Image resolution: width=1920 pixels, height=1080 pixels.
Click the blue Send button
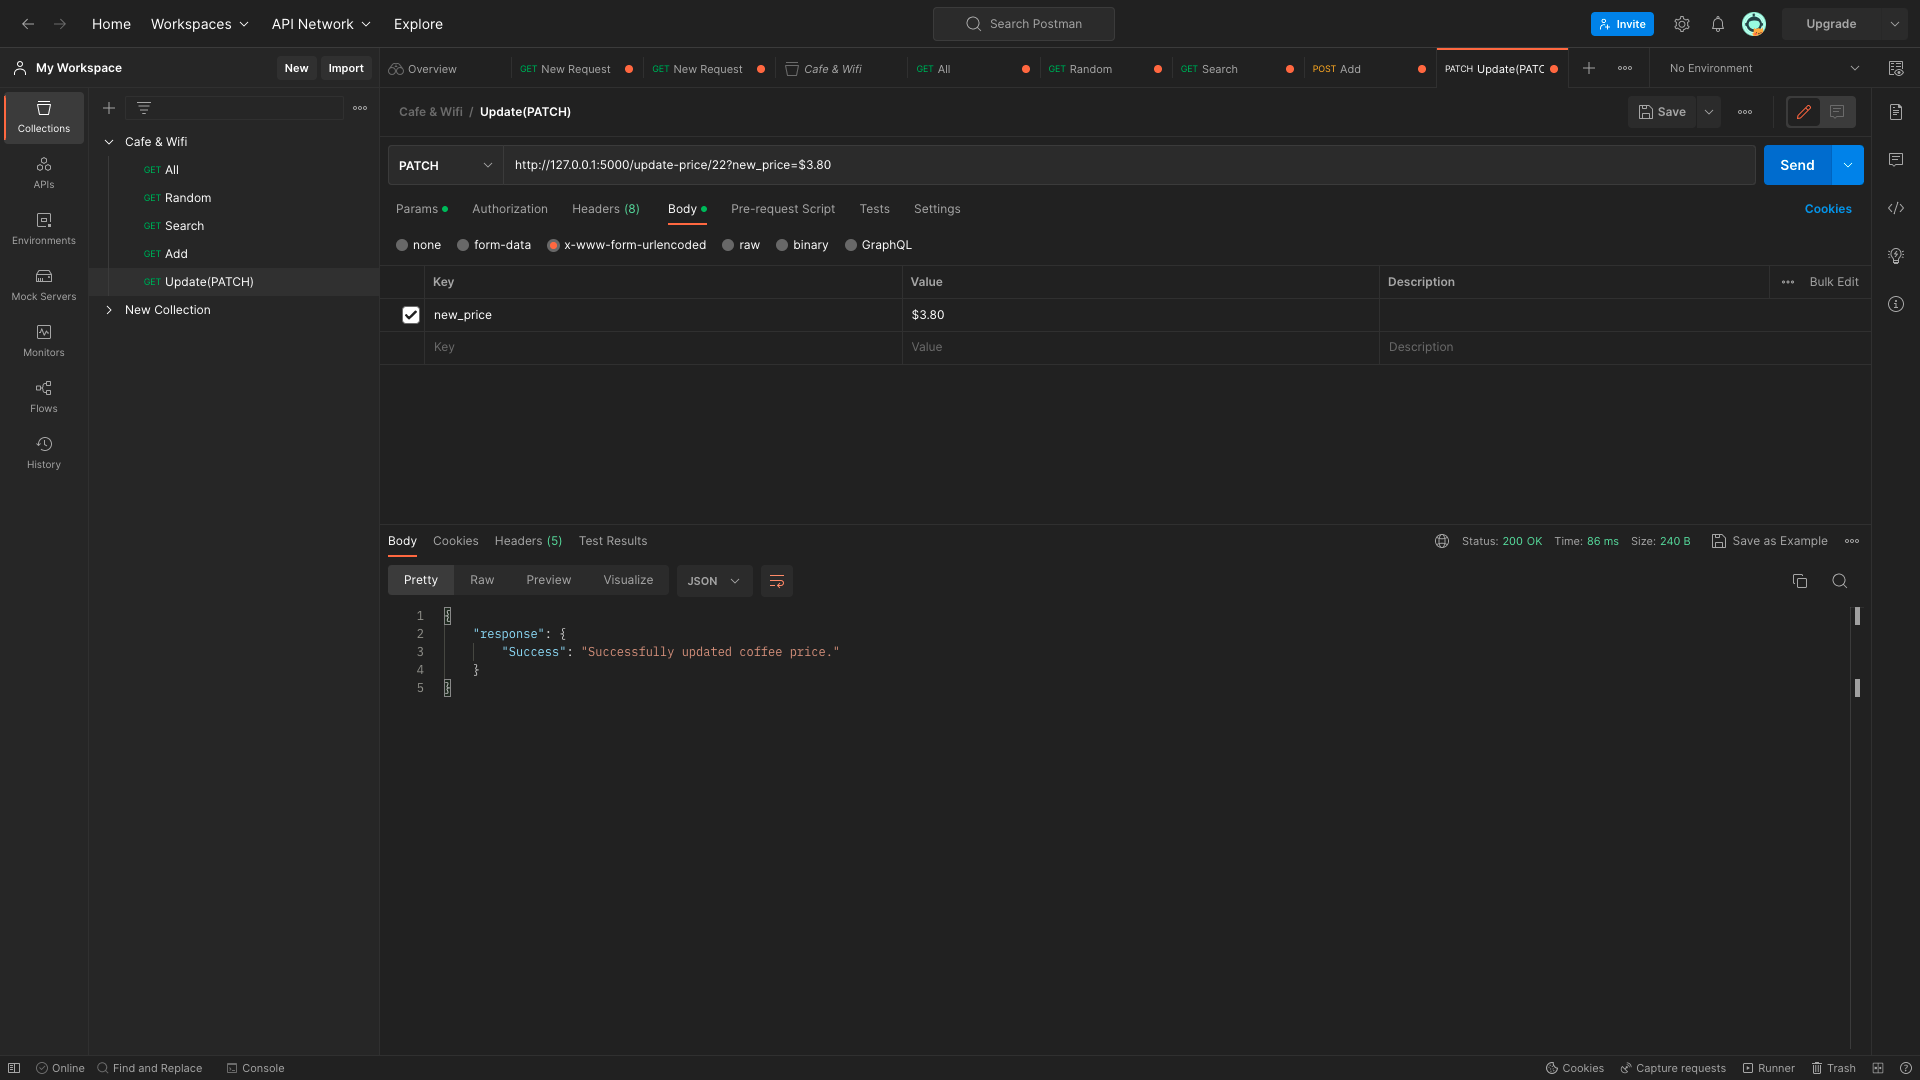tap(1796, 165)
